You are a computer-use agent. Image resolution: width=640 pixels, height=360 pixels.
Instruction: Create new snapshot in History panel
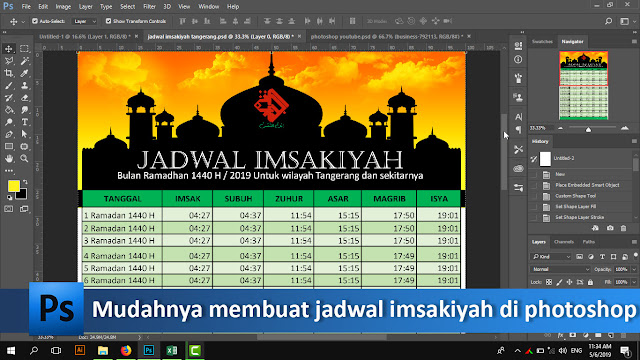[x=610, y=228]
